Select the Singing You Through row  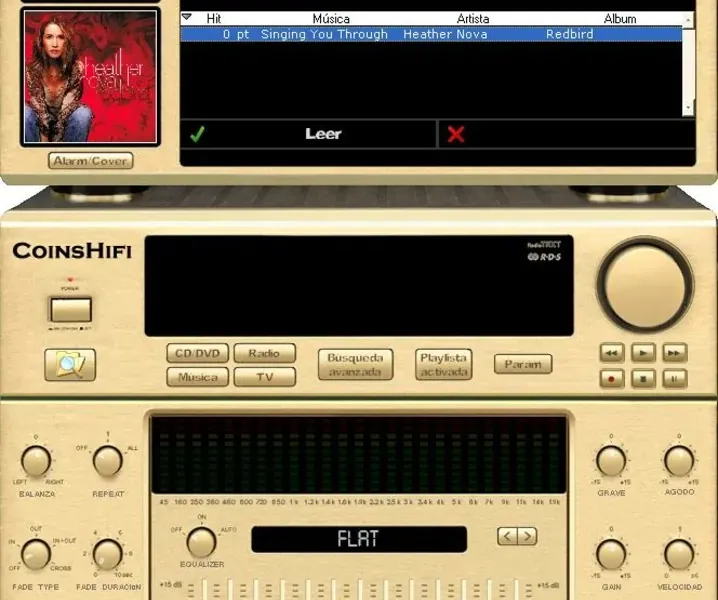tap(431, 34)
